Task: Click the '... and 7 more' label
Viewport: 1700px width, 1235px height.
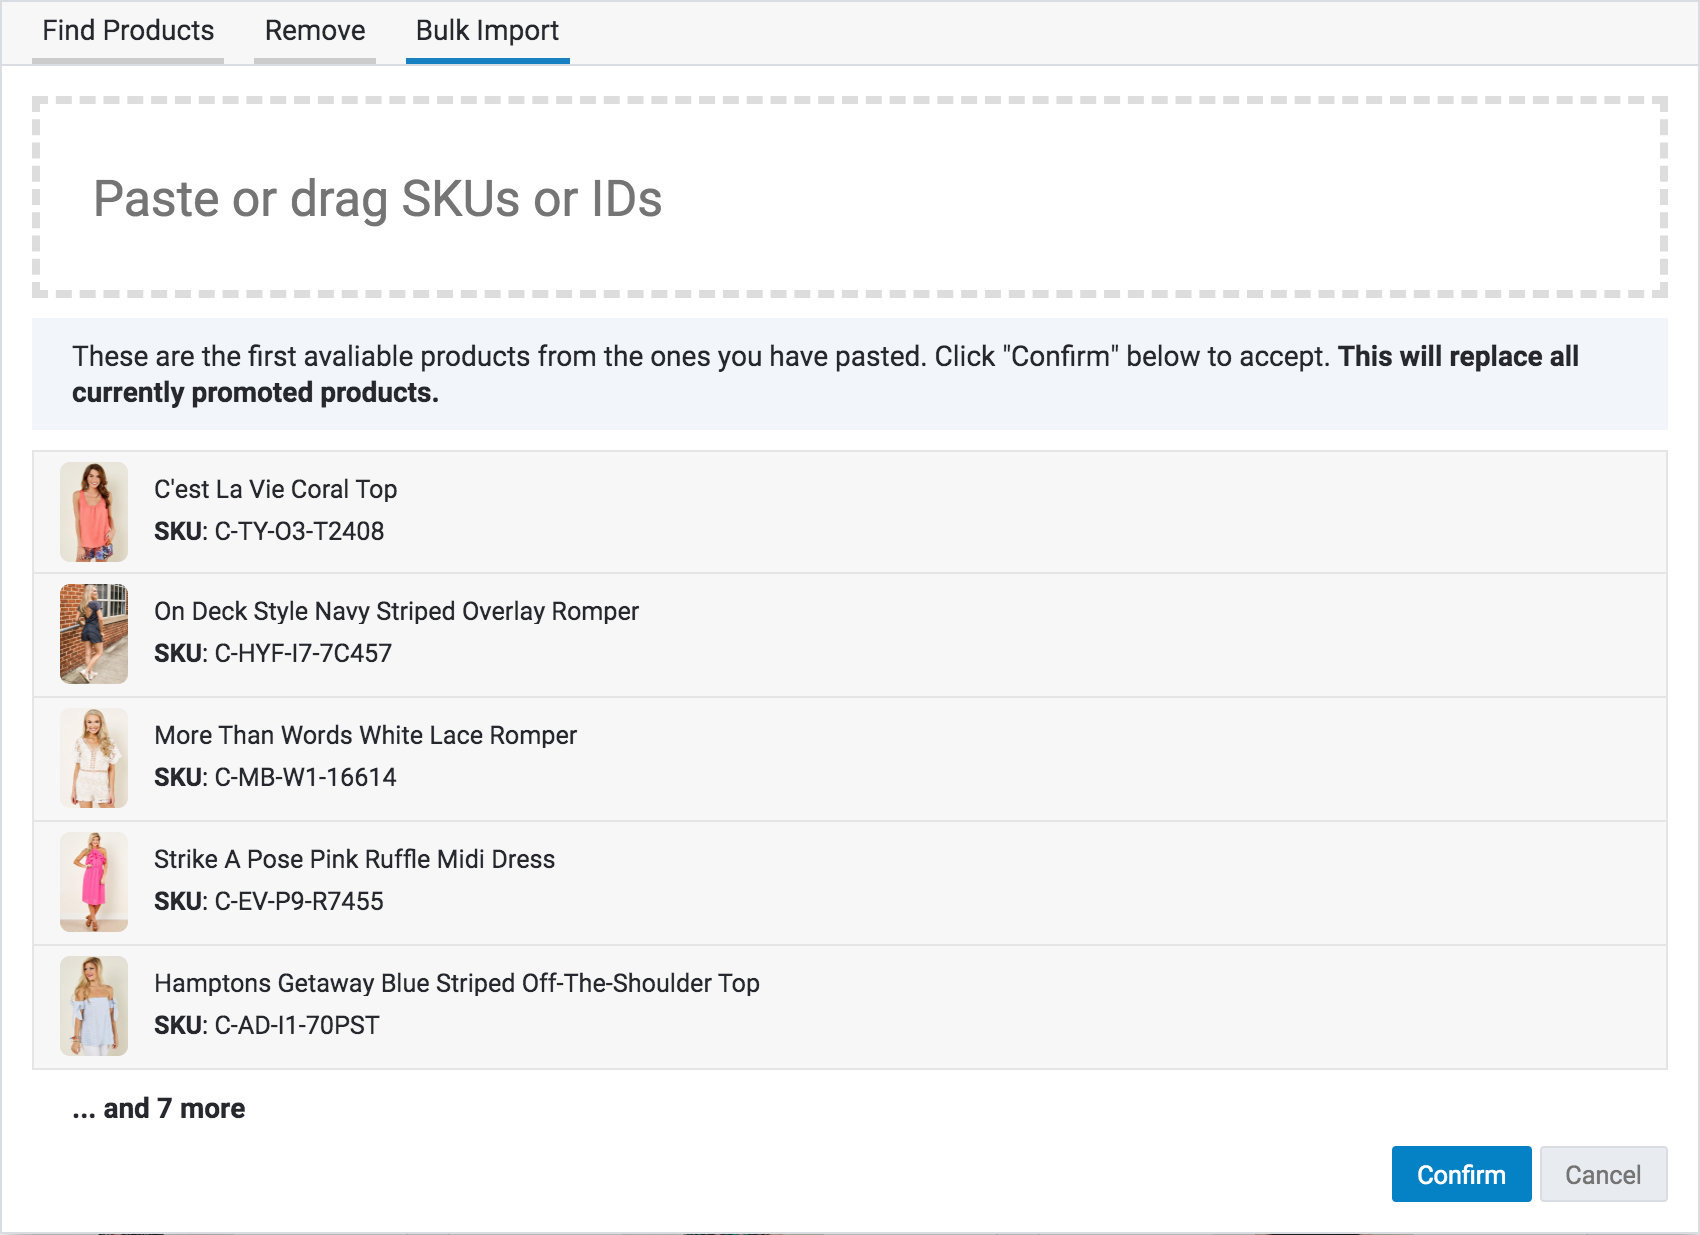Action: click(159, 1108)
